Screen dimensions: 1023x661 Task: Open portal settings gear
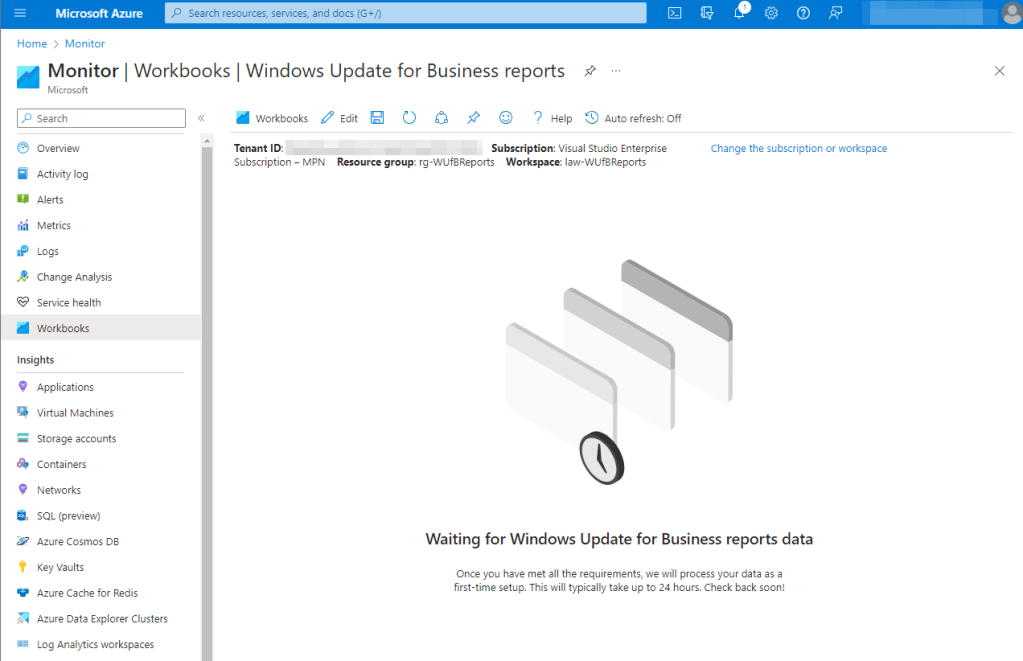tap(771, 13)
